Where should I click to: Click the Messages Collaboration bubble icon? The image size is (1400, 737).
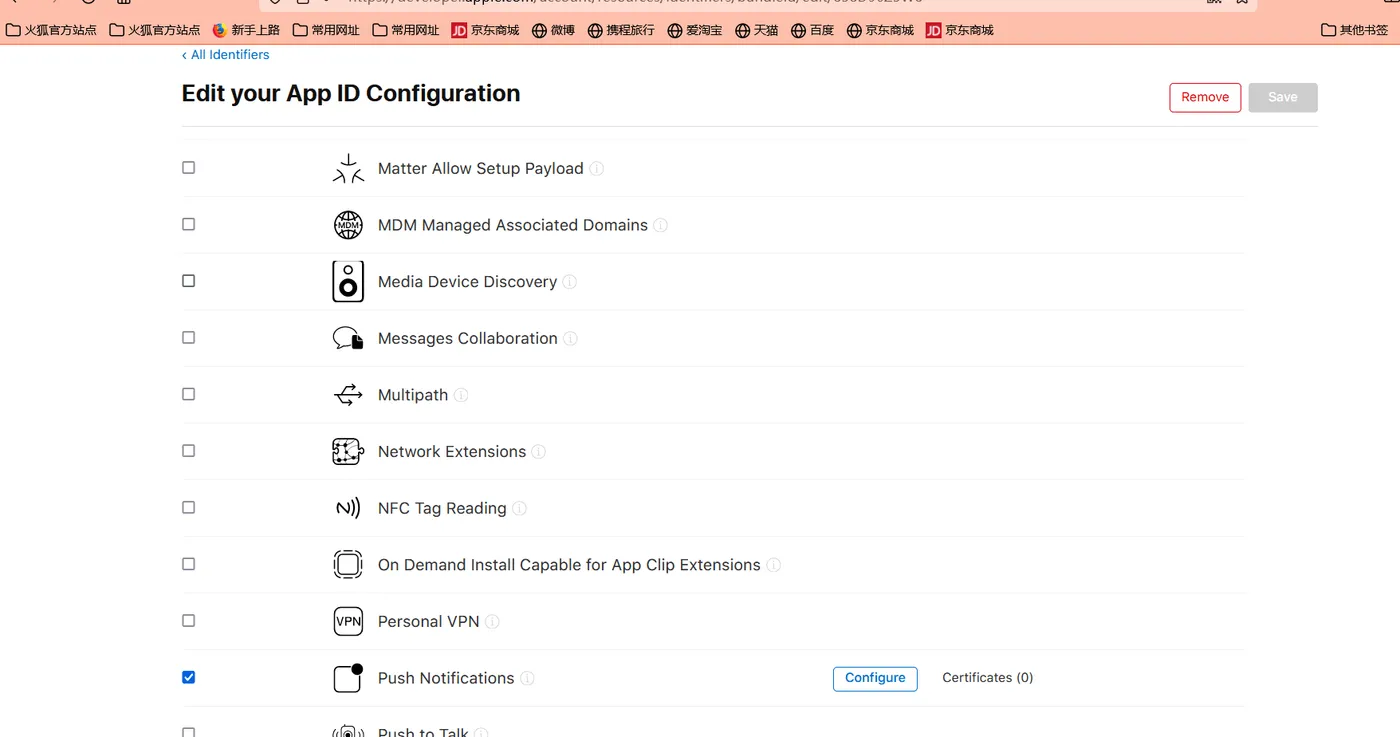(x=348, y=338)
